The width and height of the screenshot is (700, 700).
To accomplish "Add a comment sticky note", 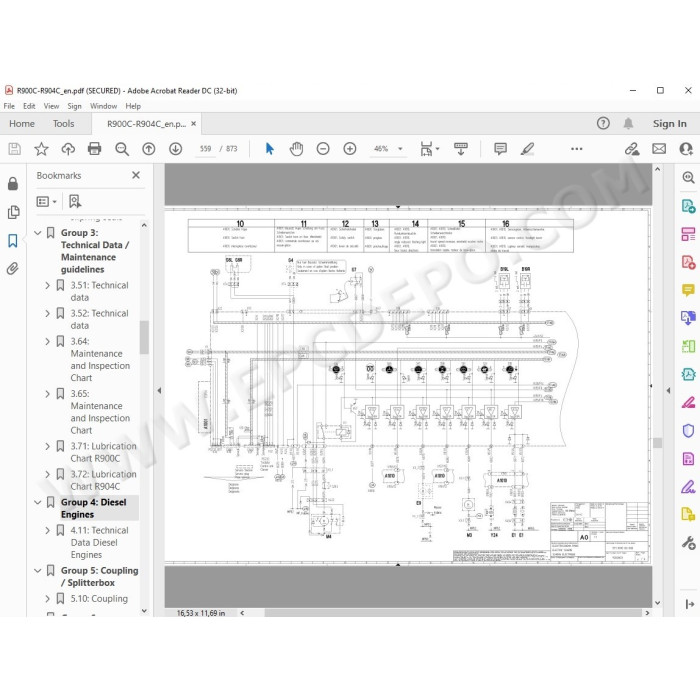I will (500, 149).
